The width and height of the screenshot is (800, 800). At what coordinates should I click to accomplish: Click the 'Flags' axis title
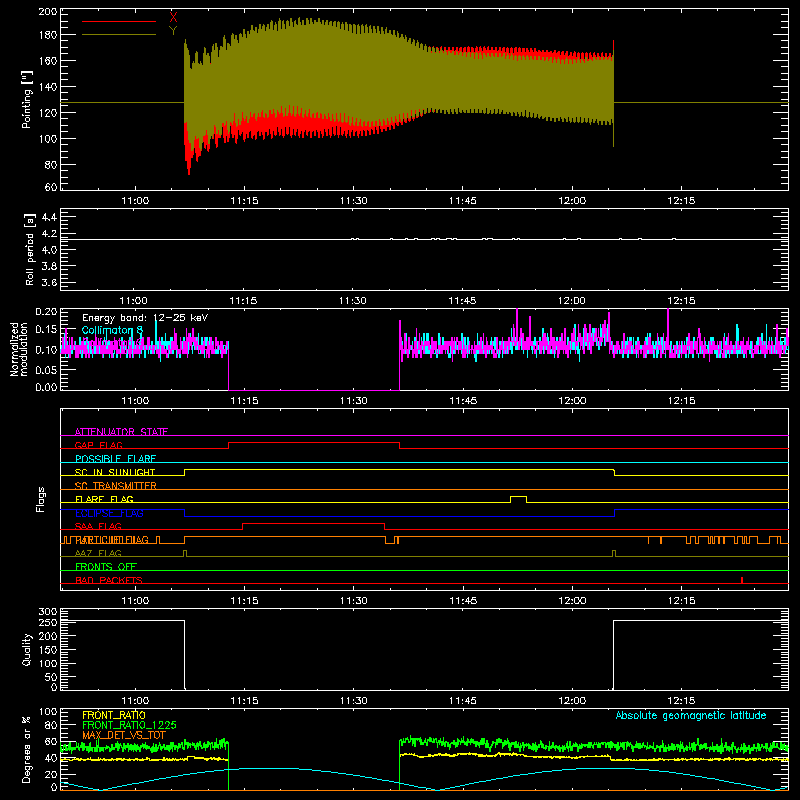point(41,499)
